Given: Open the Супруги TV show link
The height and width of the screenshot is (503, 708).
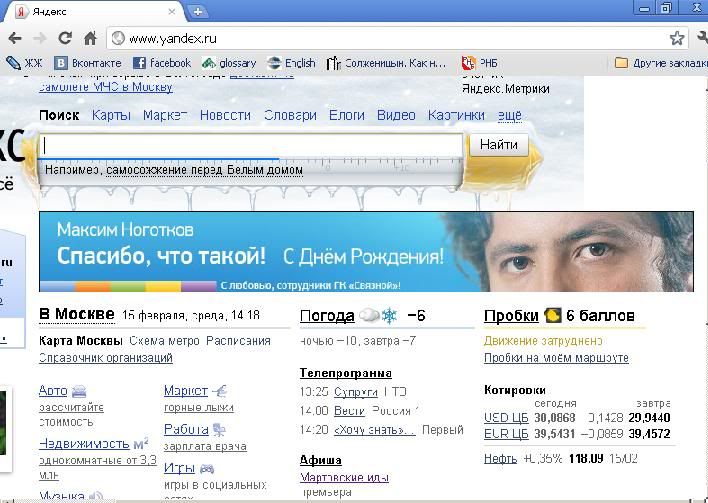Looking at the screenshot, I should pos(356,392).
